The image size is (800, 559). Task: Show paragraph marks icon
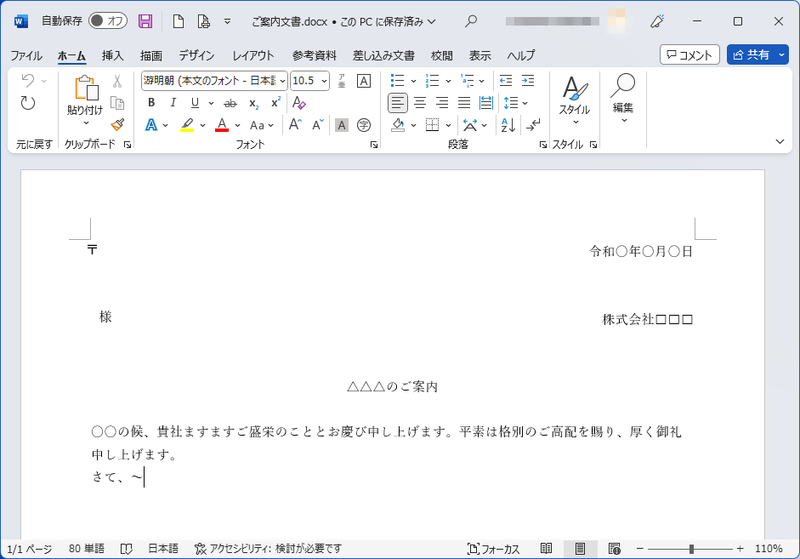[533, 125]
